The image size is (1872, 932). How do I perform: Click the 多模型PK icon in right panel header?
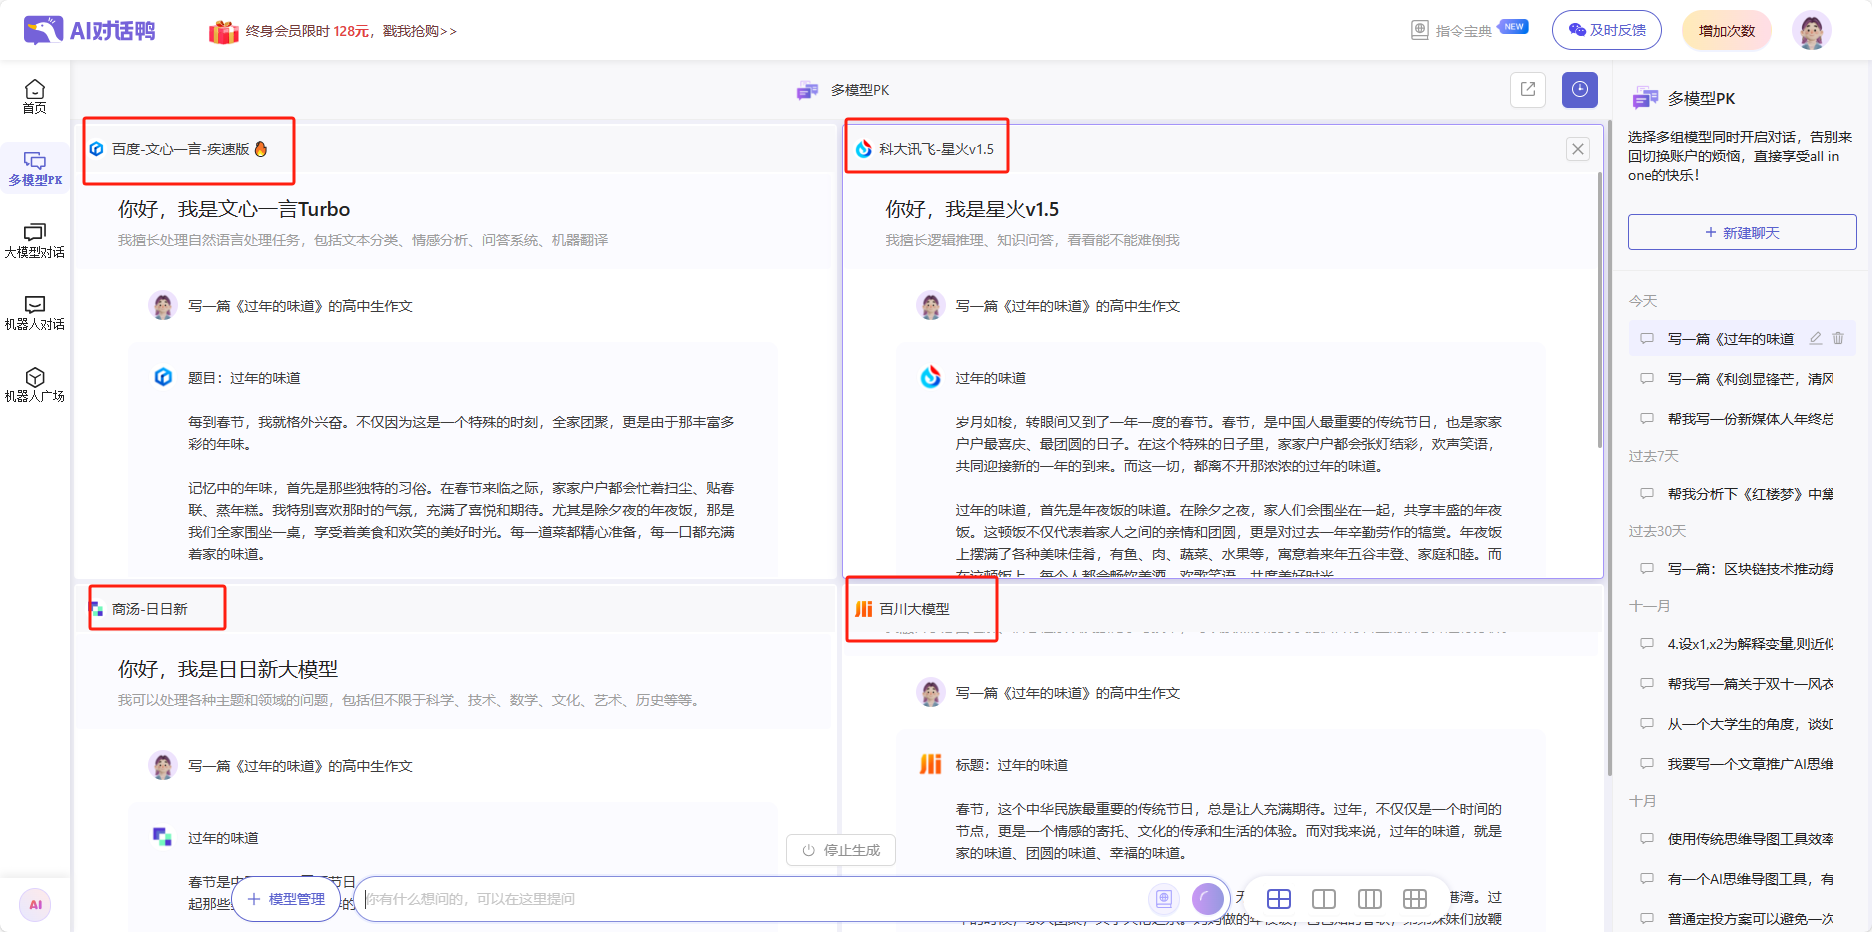point(1645,98)
